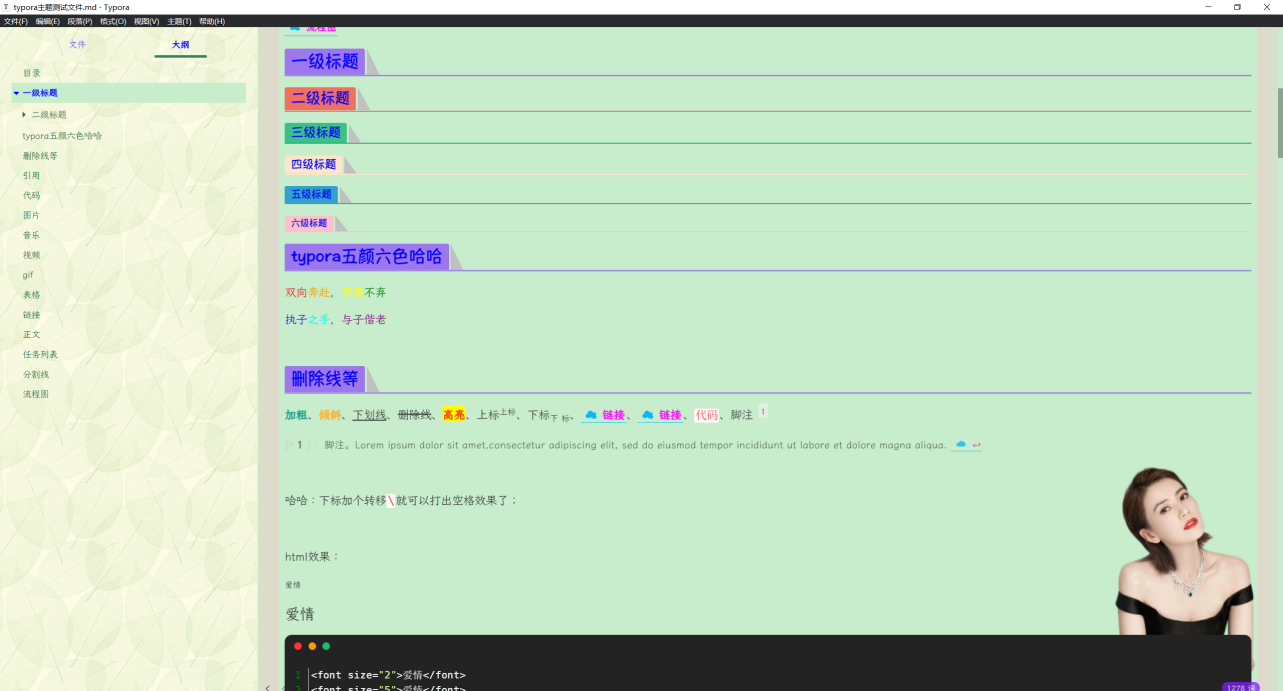This screenshot has width=1283, height=691.
Task: Click the vertical scrollbar thumb
Action: click(x=1279, y=123)
